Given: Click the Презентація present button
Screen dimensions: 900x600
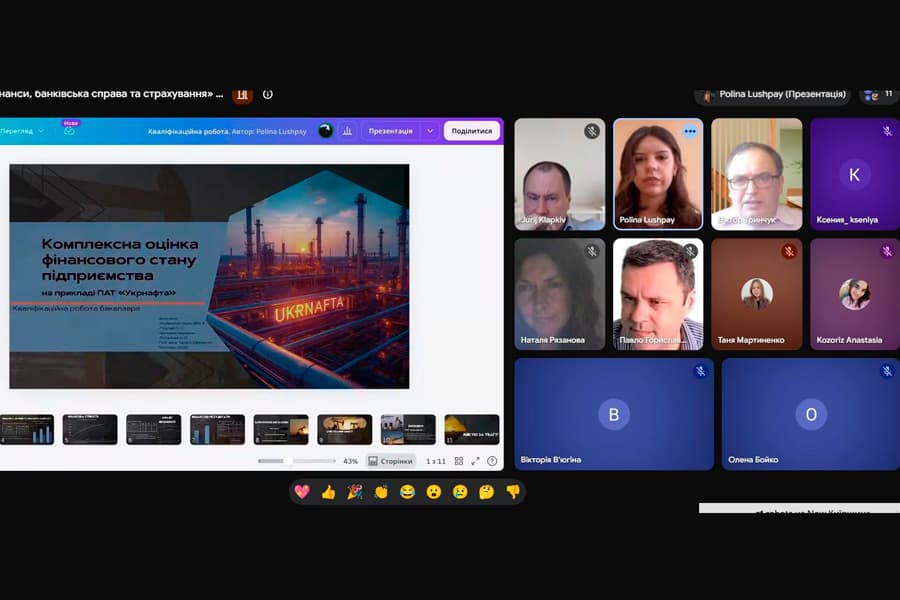Looking at the screenshot, I should point(391,131).
